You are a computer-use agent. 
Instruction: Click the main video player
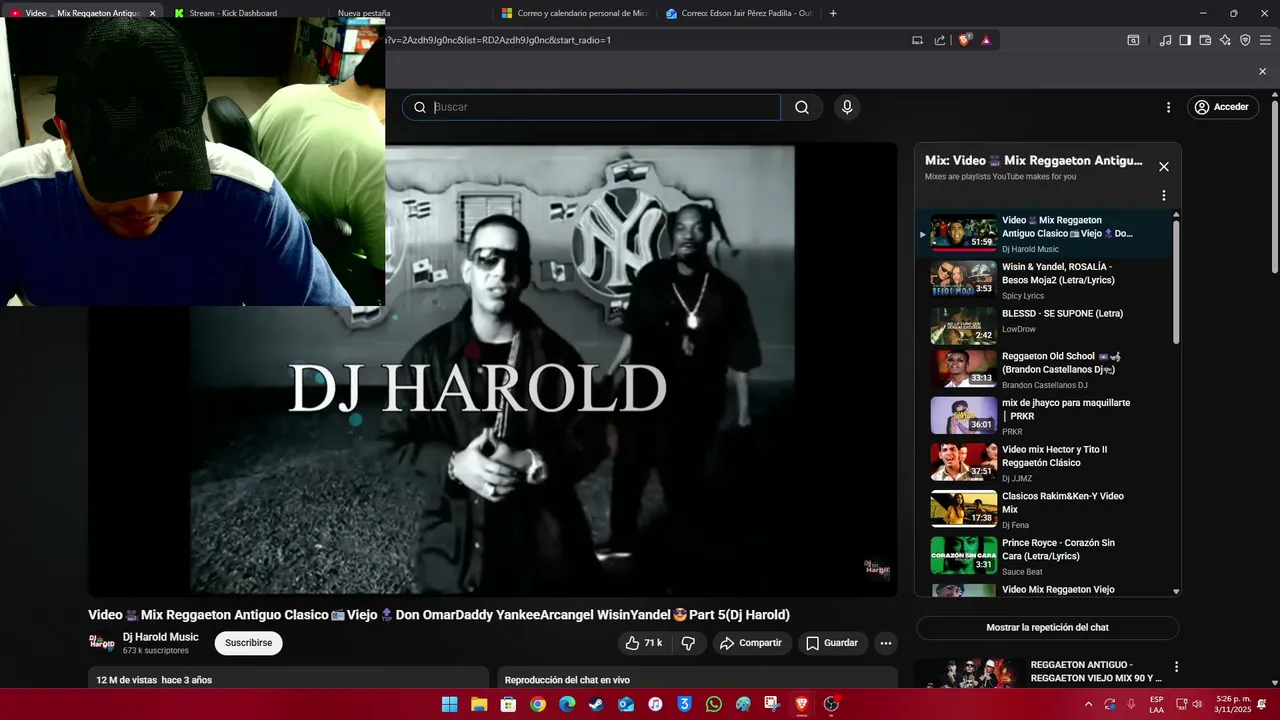[x=493, y=369]
